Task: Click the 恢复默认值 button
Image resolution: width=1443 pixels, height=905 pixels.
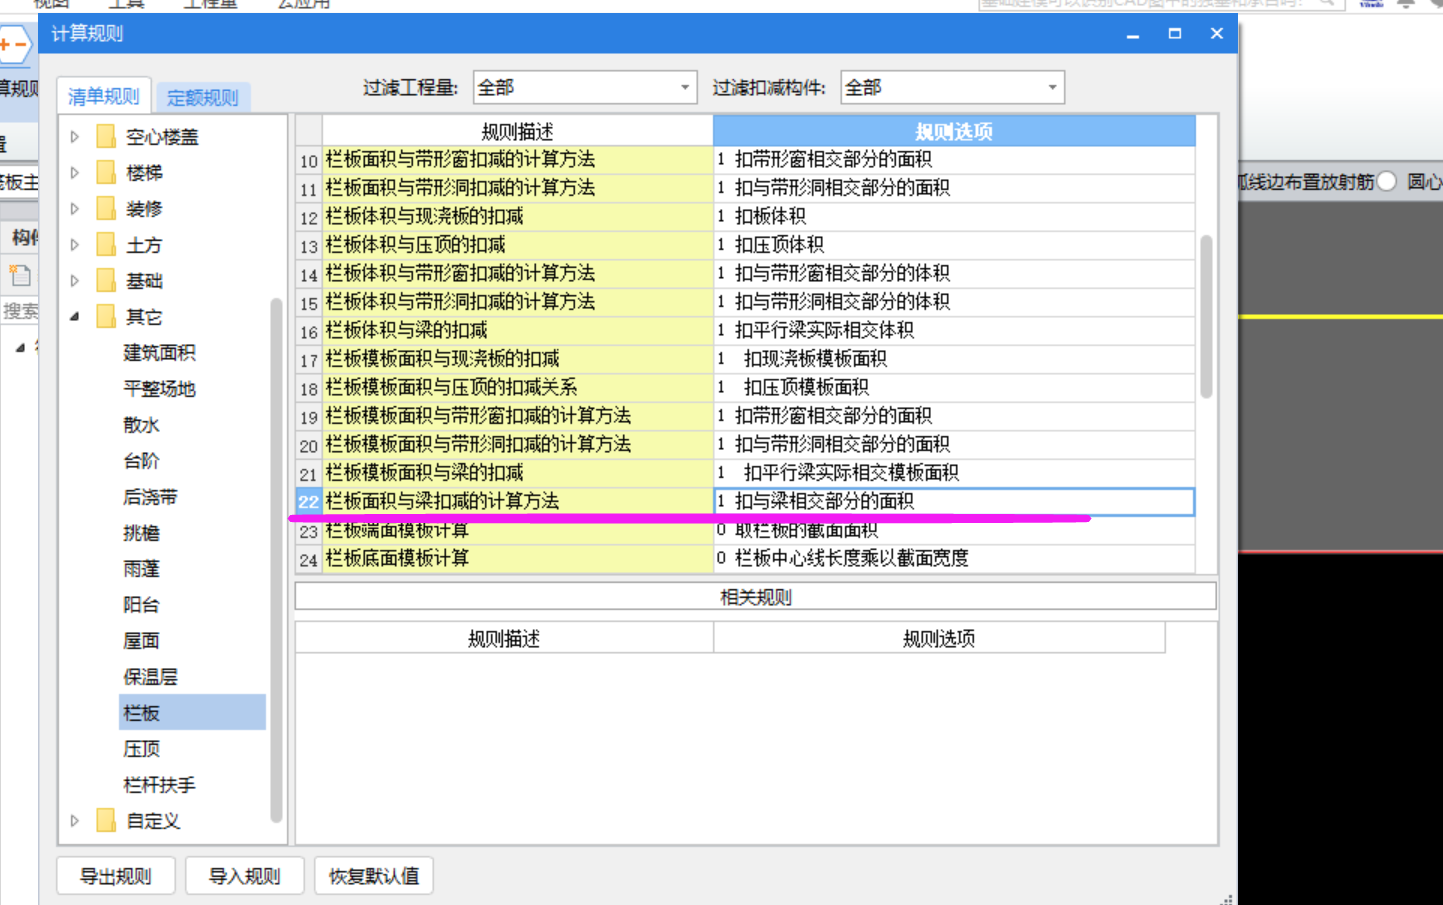Action: pyautogui.click(x=374, y=876)
